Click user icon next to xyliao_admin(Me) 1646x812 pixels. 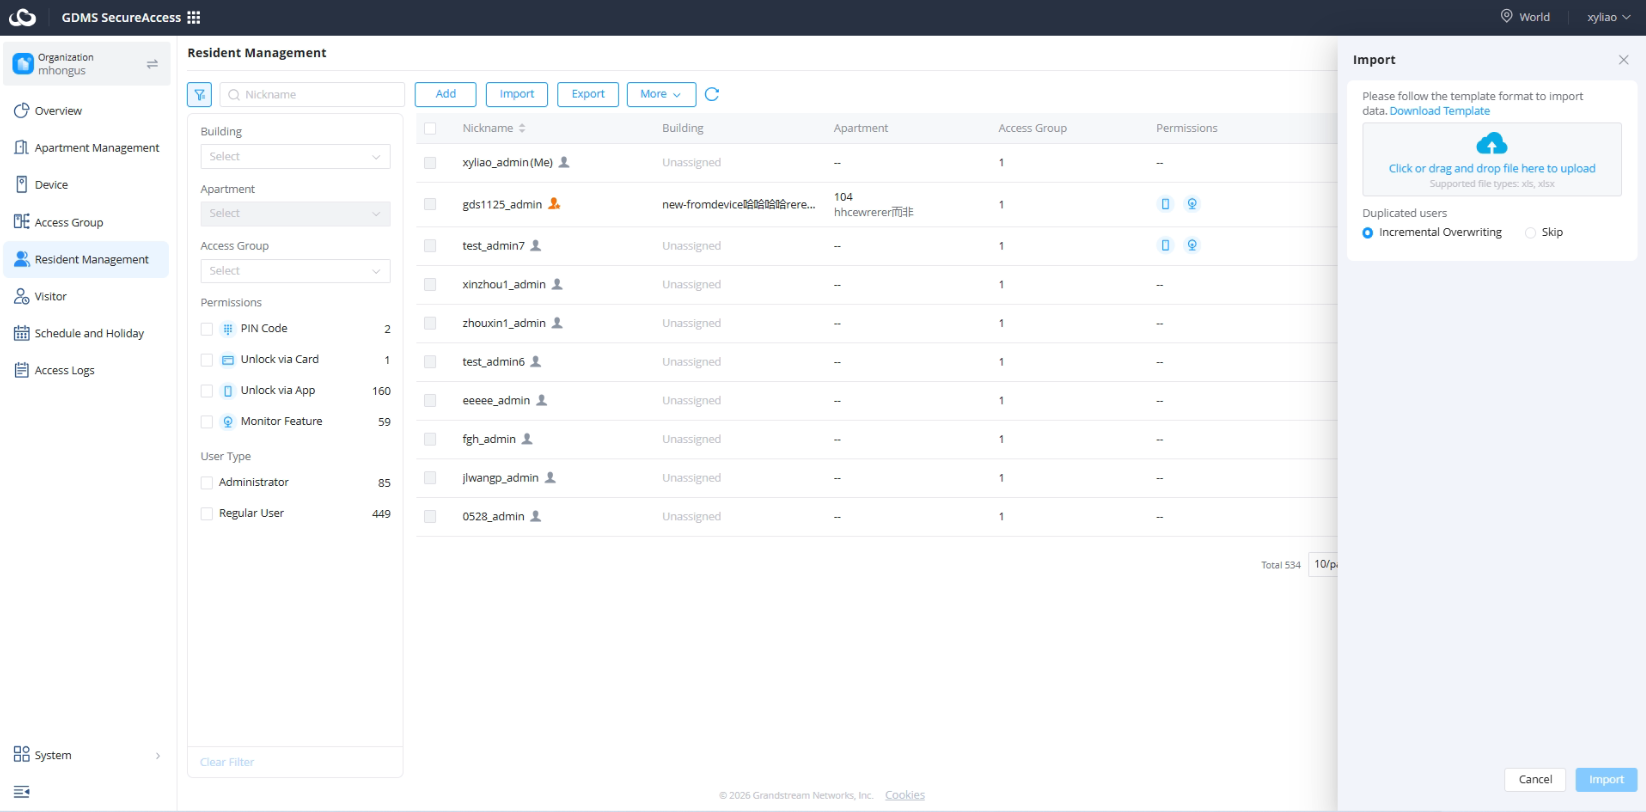(564, 162)
